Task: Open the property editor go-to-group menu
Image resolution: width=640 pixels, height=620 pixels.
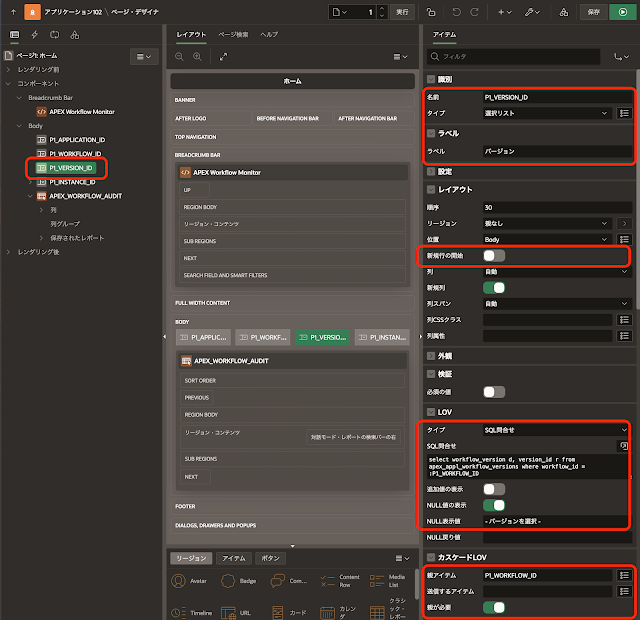Action: [x=621, y=57]
